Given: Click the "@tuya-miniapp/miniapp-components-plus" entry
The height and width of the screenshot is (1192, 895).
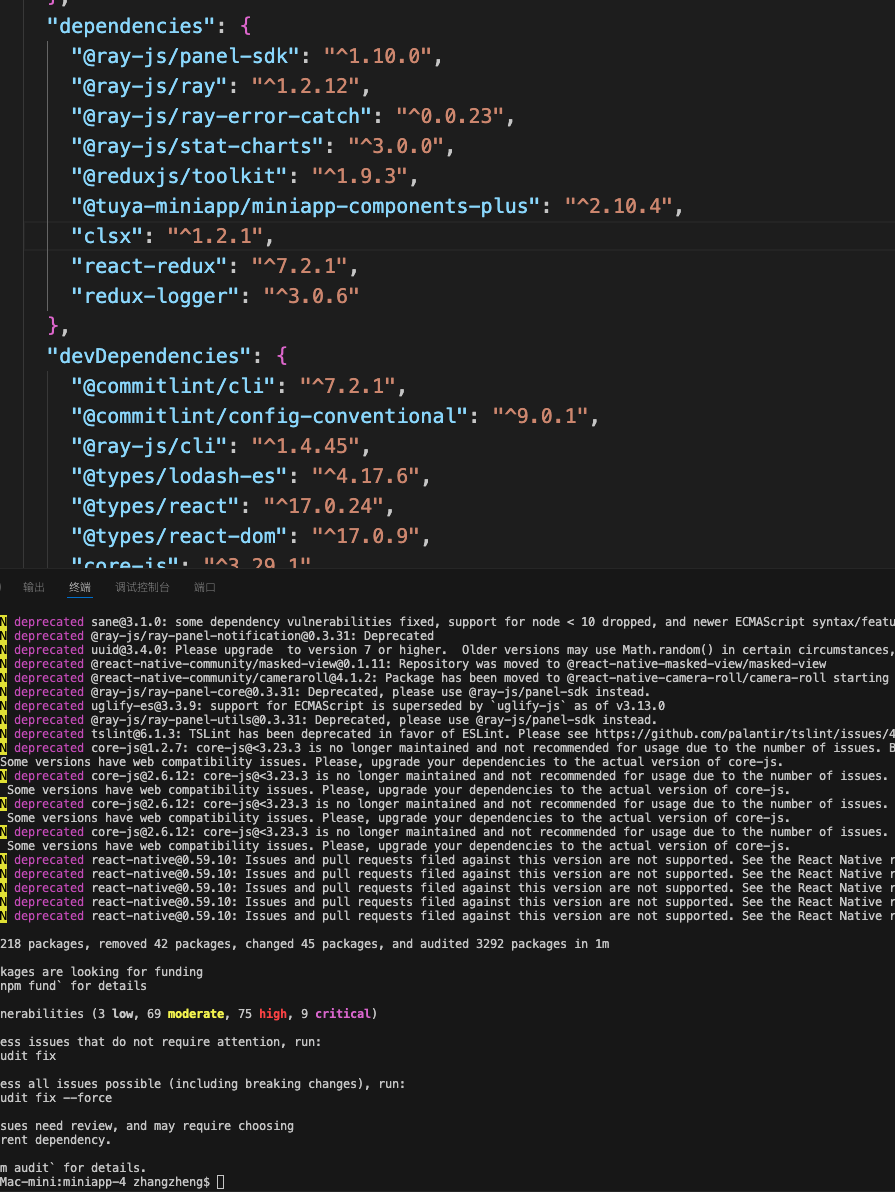Looking at the screenshot, I should point(305,206).
